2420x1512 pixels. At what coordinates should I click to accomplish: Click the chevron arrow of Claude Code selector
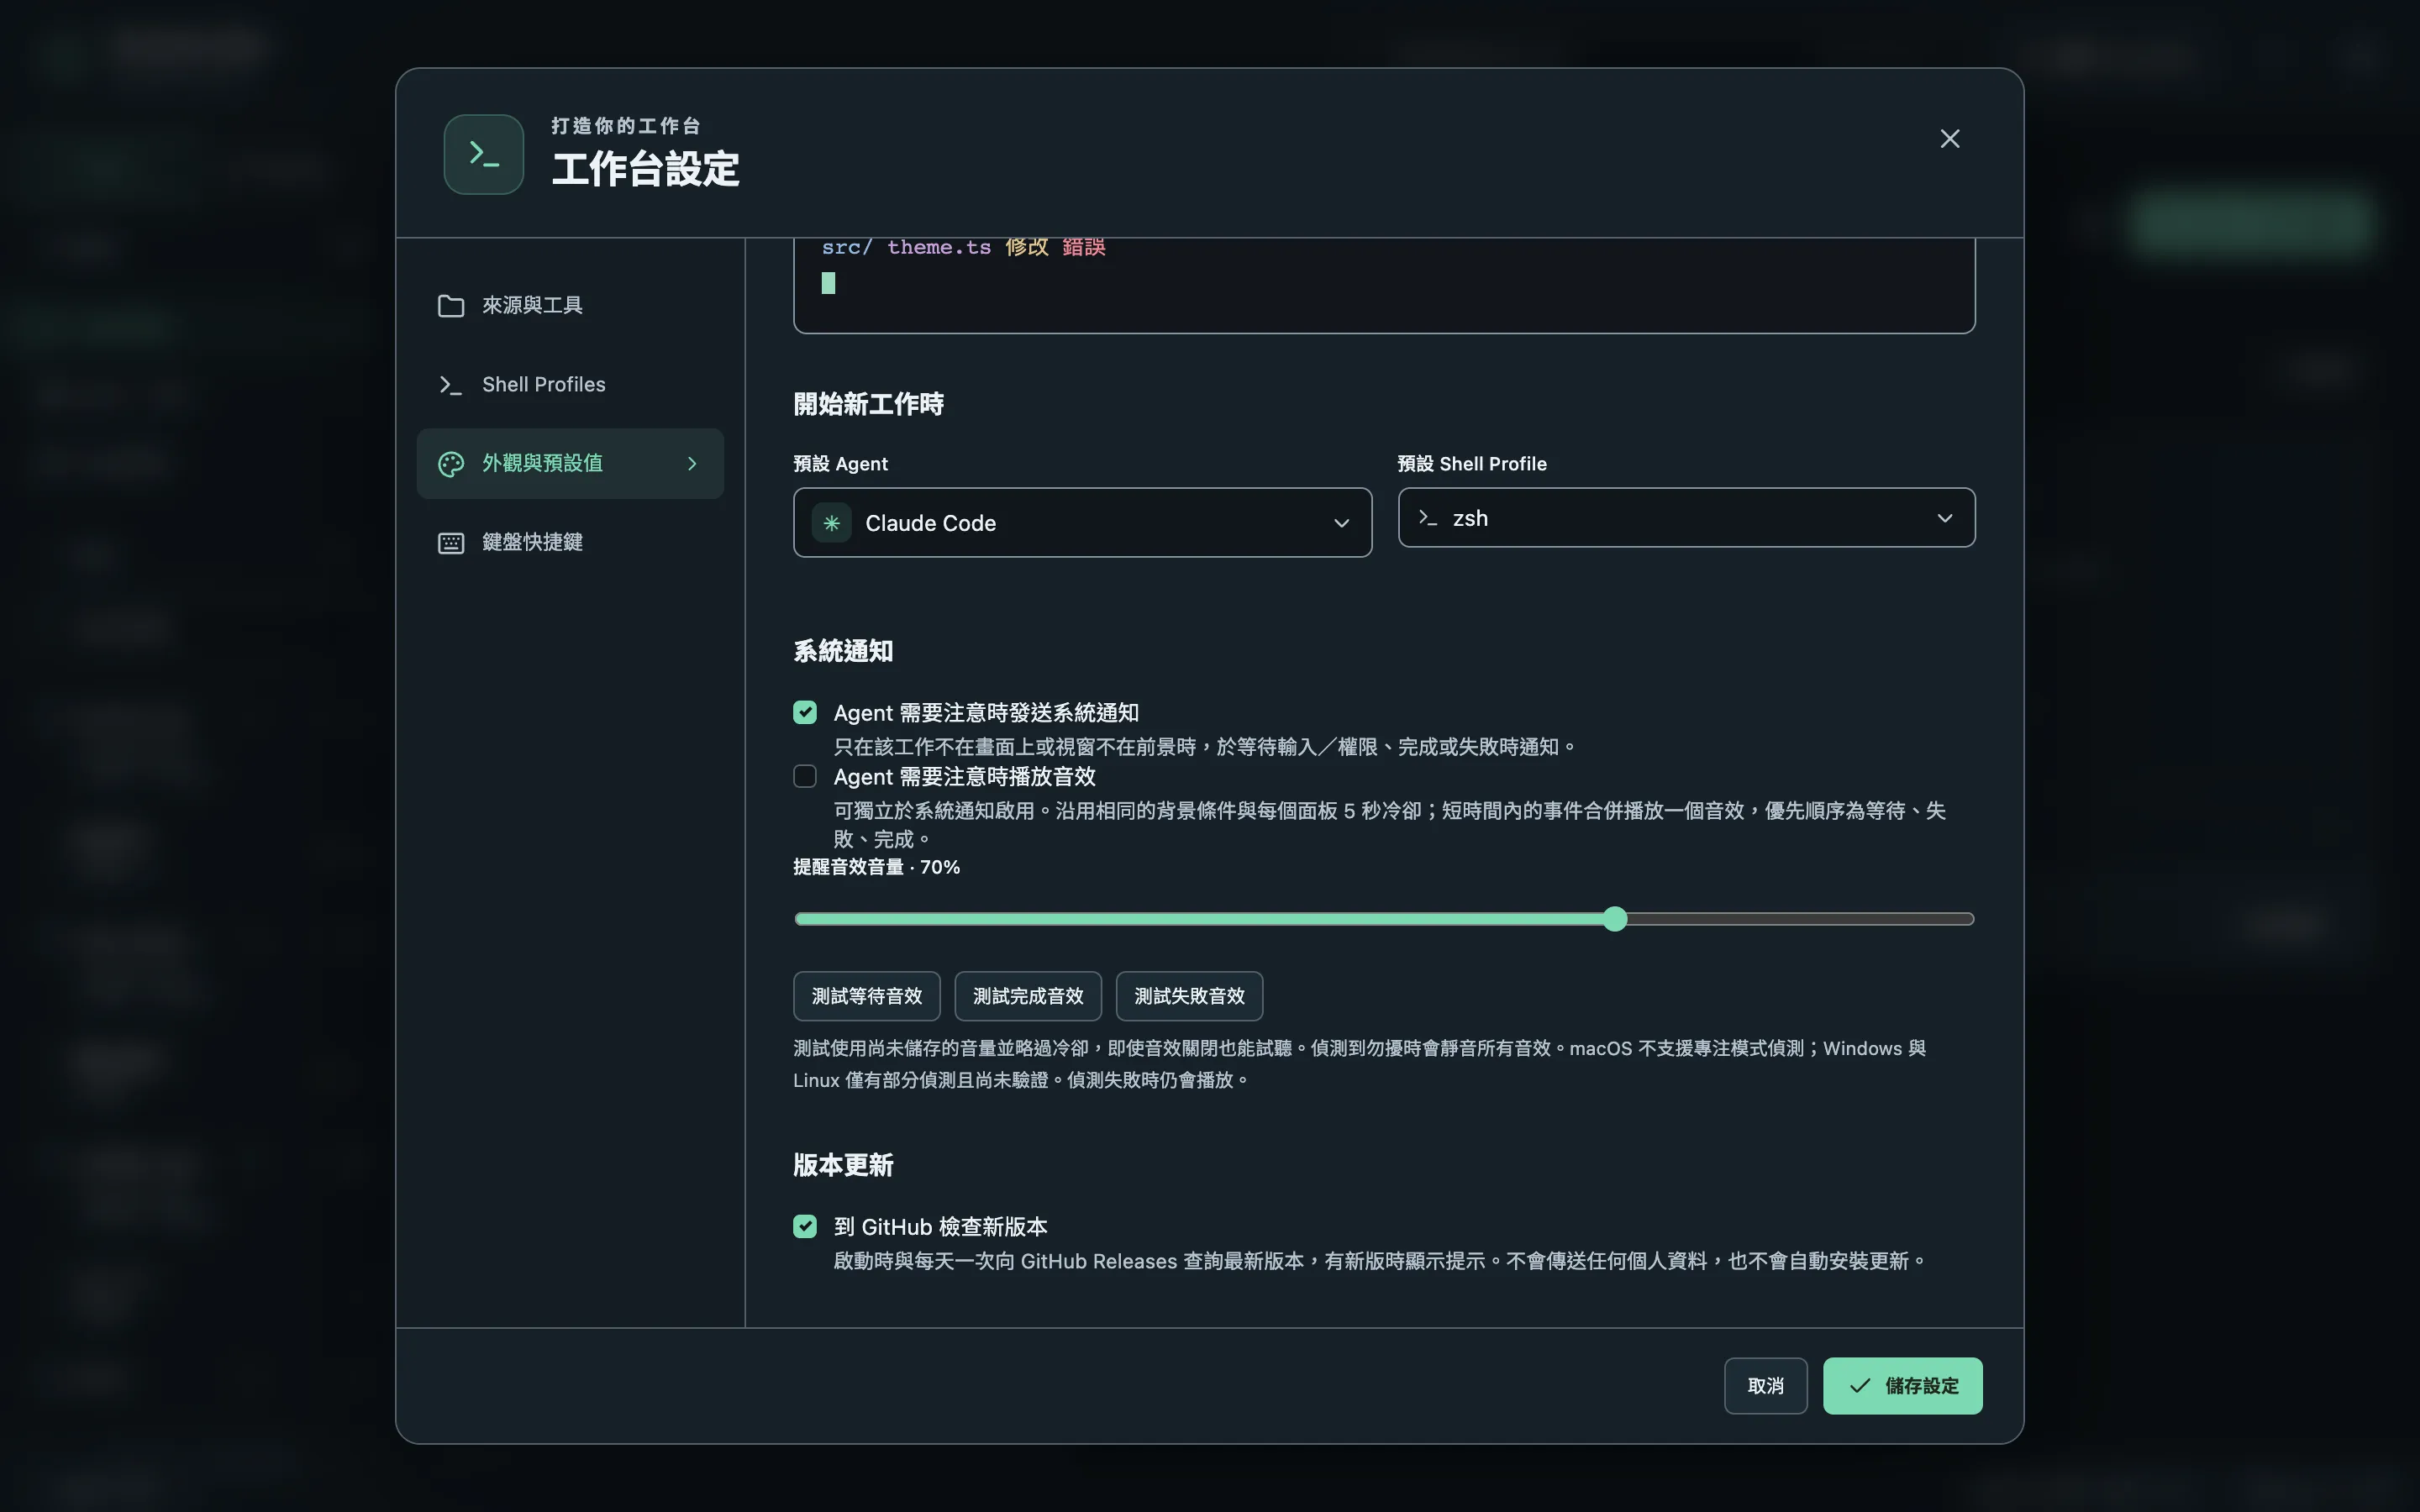click(1341, 523)
